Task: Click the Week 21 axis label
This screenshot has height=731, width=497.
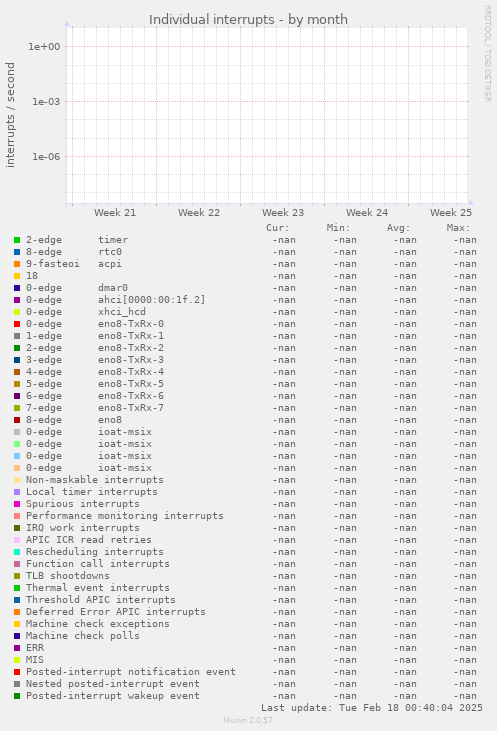Action: pyautogui.click(x=115, y=213)
